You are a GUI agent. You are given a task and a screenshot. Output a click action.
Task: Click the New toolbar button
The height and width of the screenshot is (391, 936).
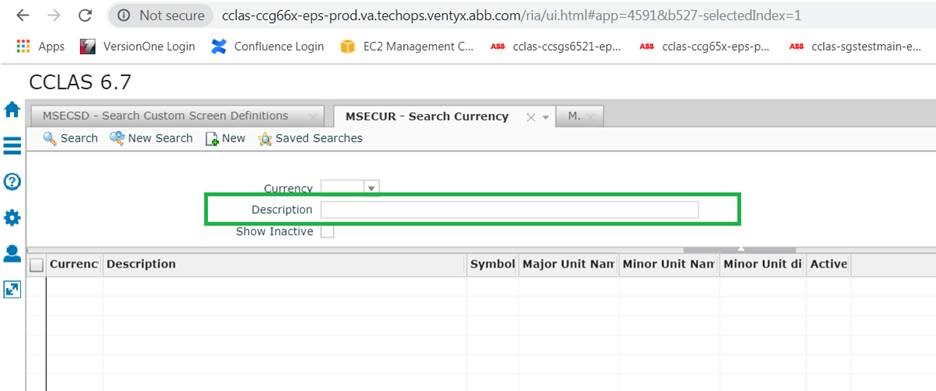225,138
